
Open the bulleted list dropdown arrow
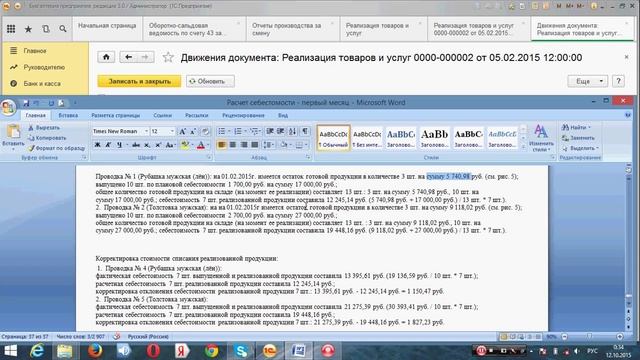coord(229,131)
